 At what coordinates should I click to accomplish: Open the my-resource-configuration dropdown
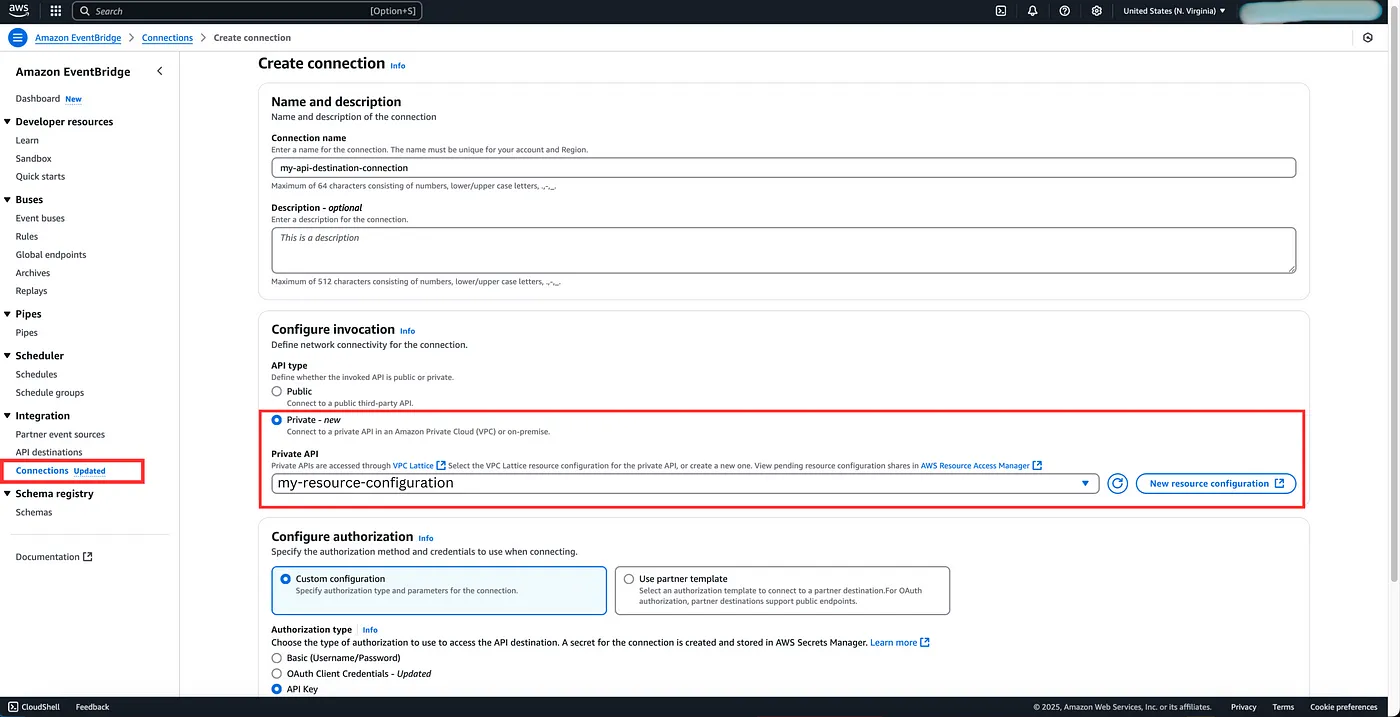(x=685, y=483)
